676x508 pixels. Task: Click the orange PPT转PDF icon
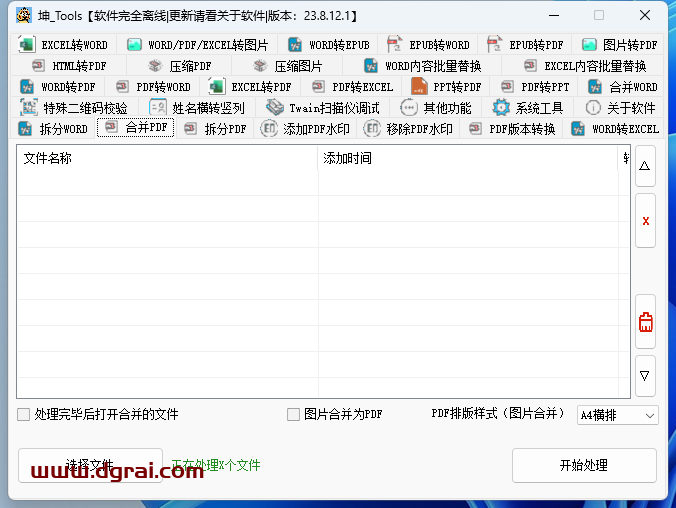pos(419,86)
